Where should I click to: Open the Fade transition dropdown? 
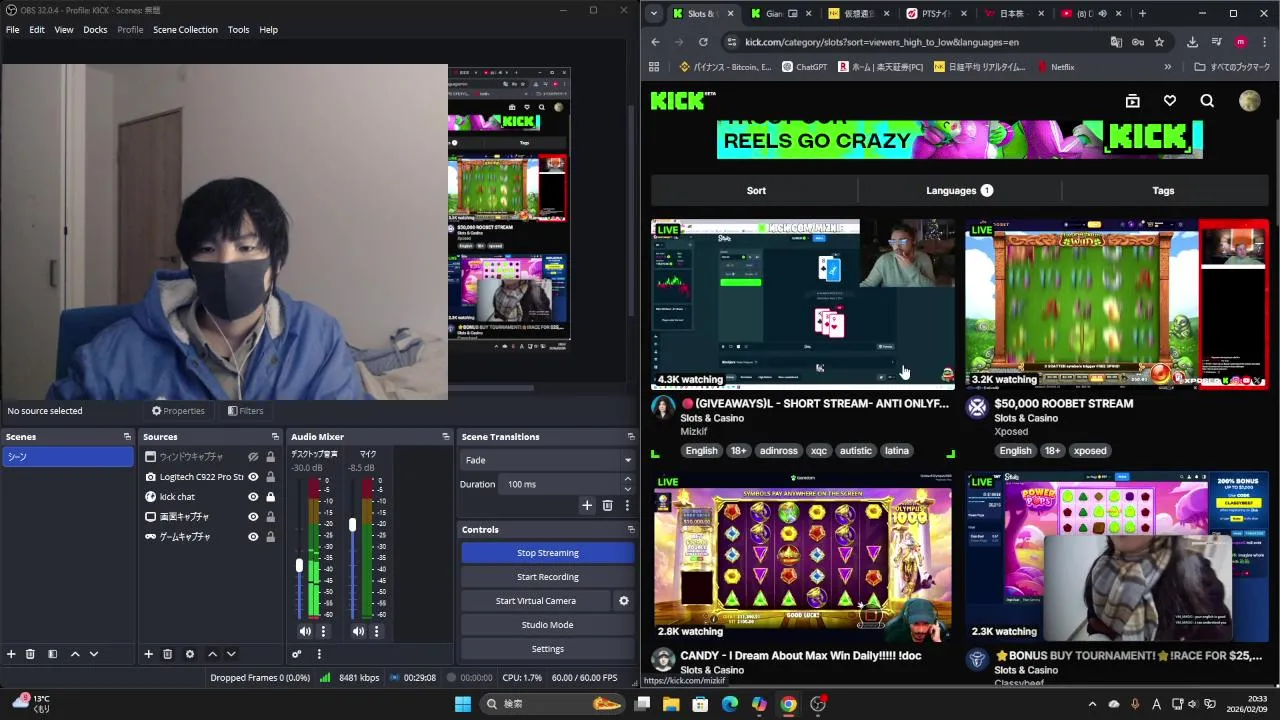click(x=547, y=460)
